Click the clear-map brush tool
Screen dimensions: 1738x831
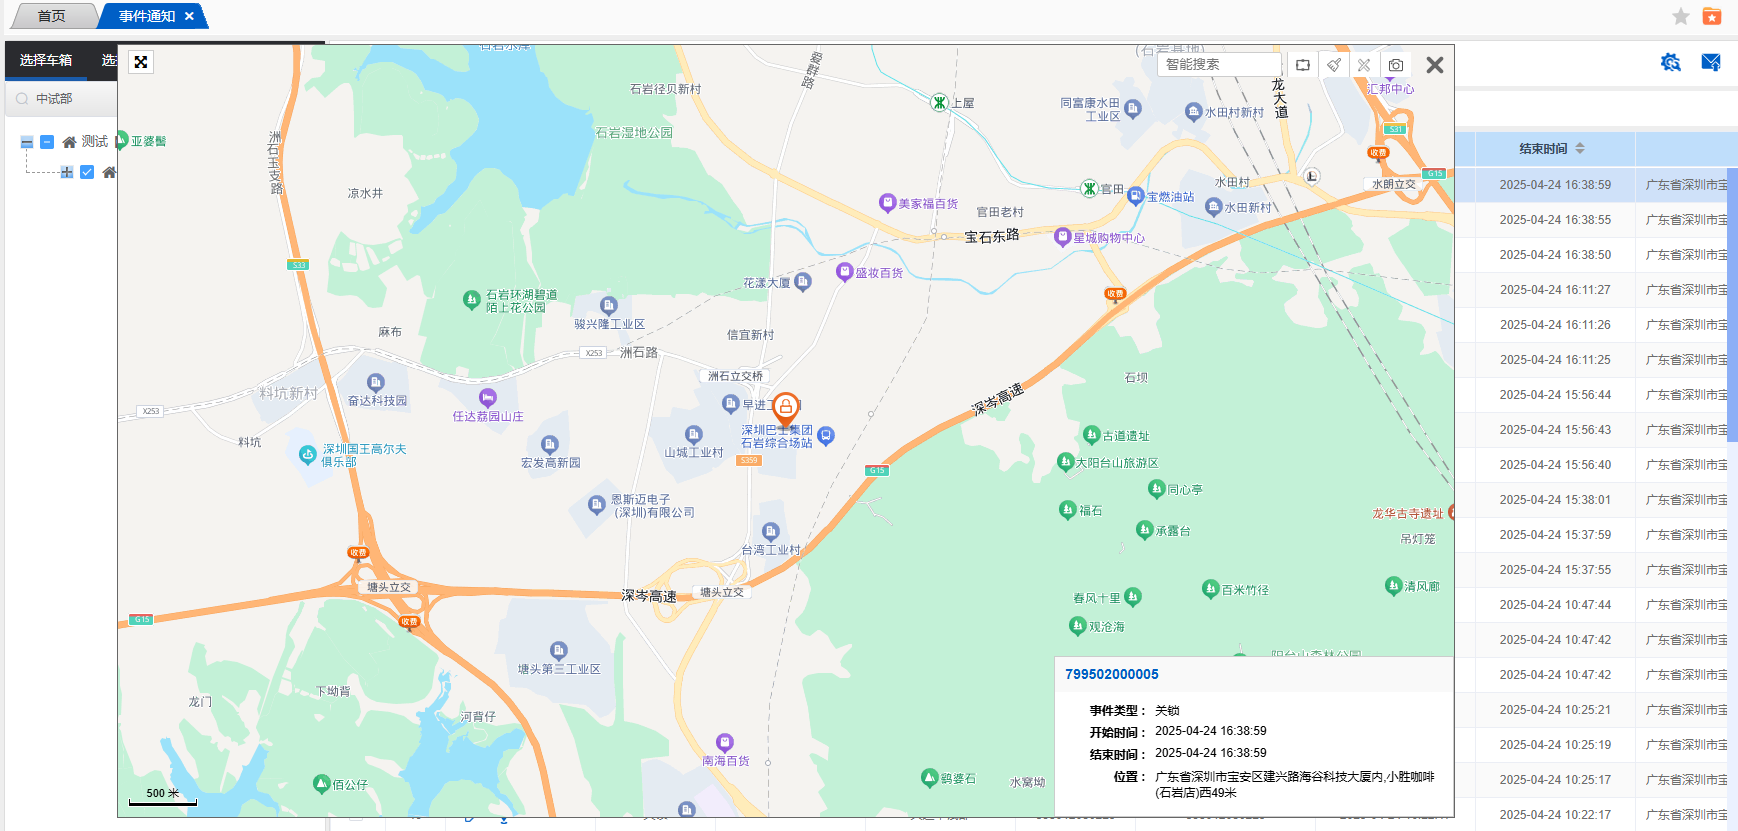(x=1334, y=65)
